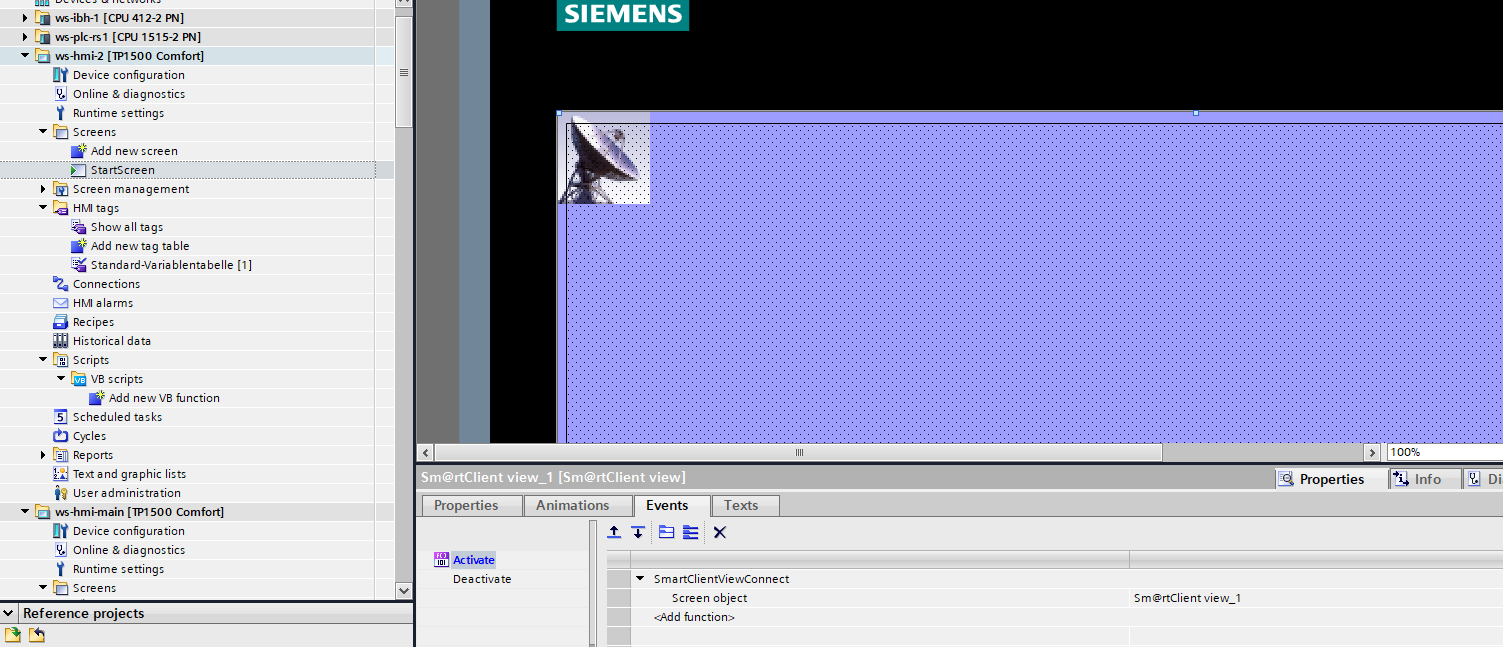This screenshot has height=647, width=1503.
Task: Click the move function up arrow icon
Action: 614,532
